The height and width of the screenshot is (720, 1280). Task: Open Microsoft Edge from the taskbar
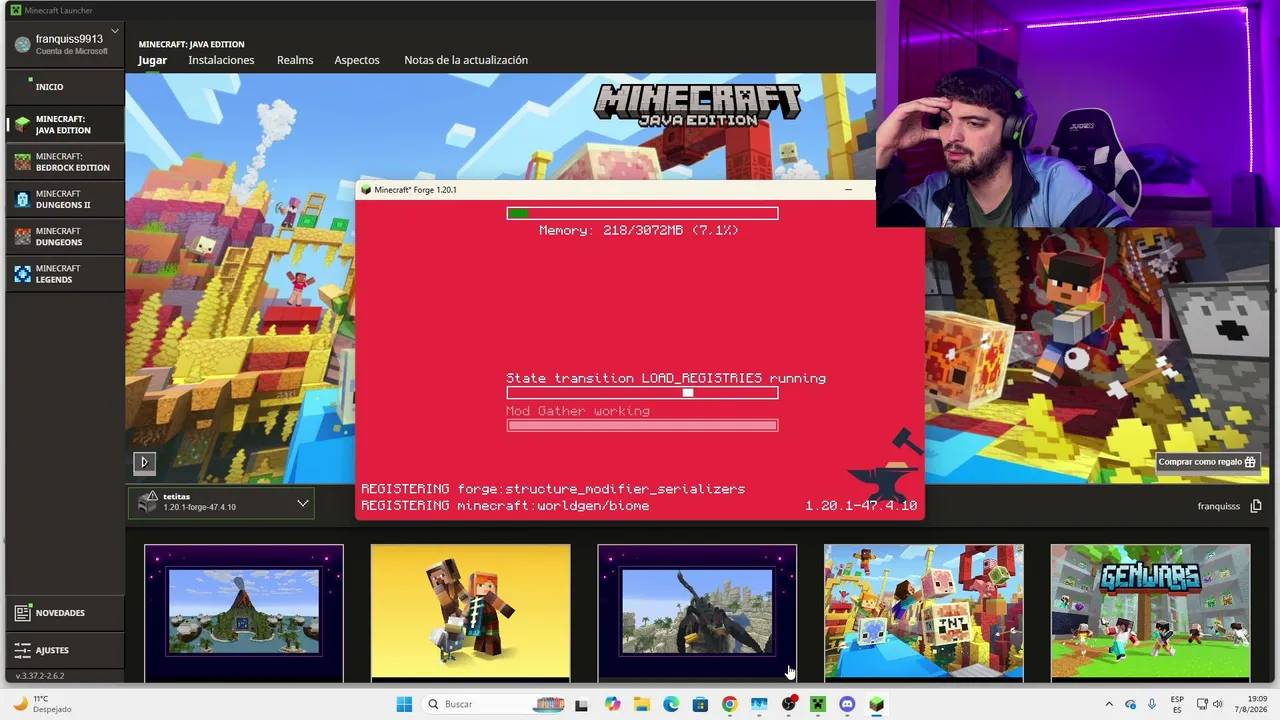[671, 704]
